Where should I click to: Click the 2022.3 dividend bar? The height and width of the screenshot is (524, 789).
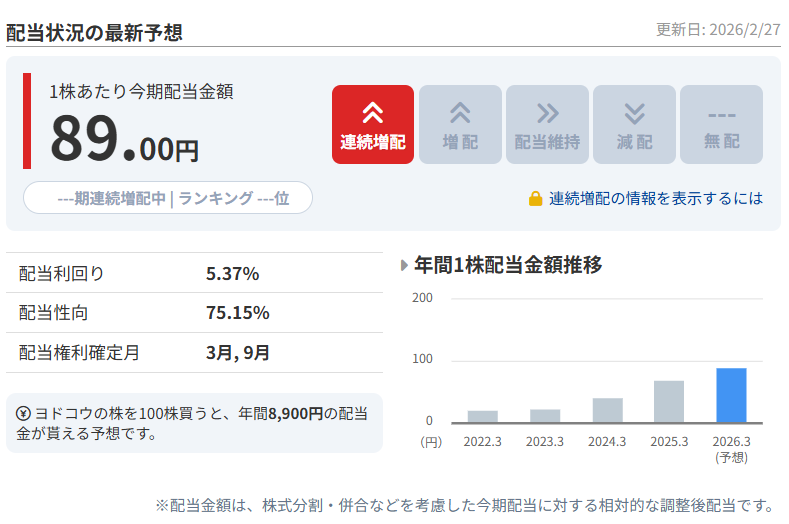(482, 416)
